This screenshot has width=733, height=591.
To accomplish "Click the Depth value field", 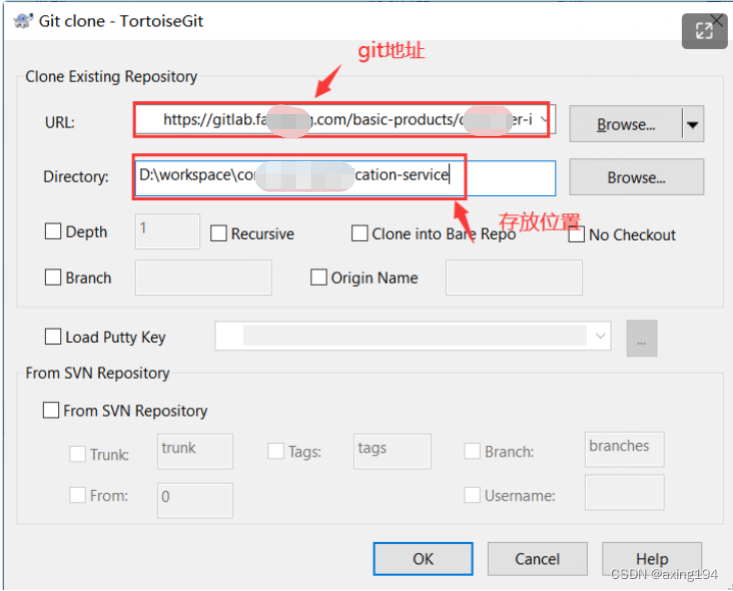I will coord(167,231).
